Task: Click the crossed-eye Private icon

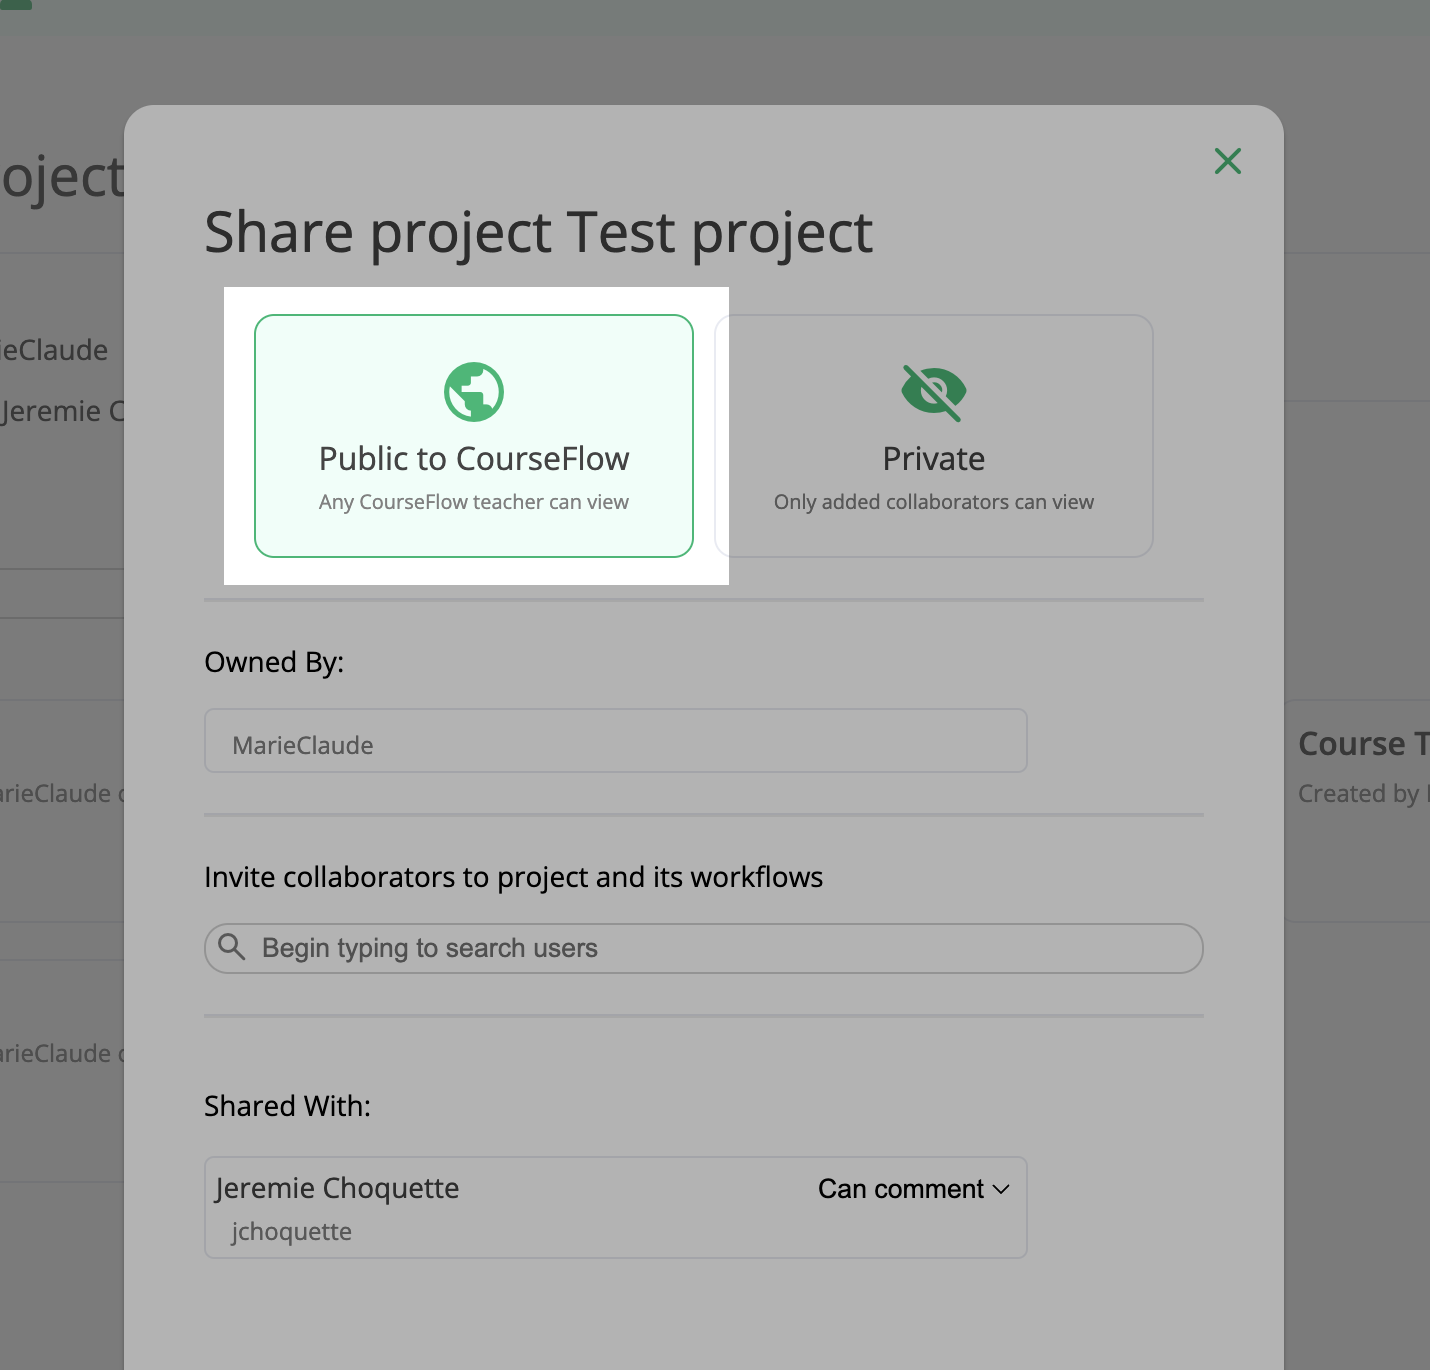Action: point(934,392)
